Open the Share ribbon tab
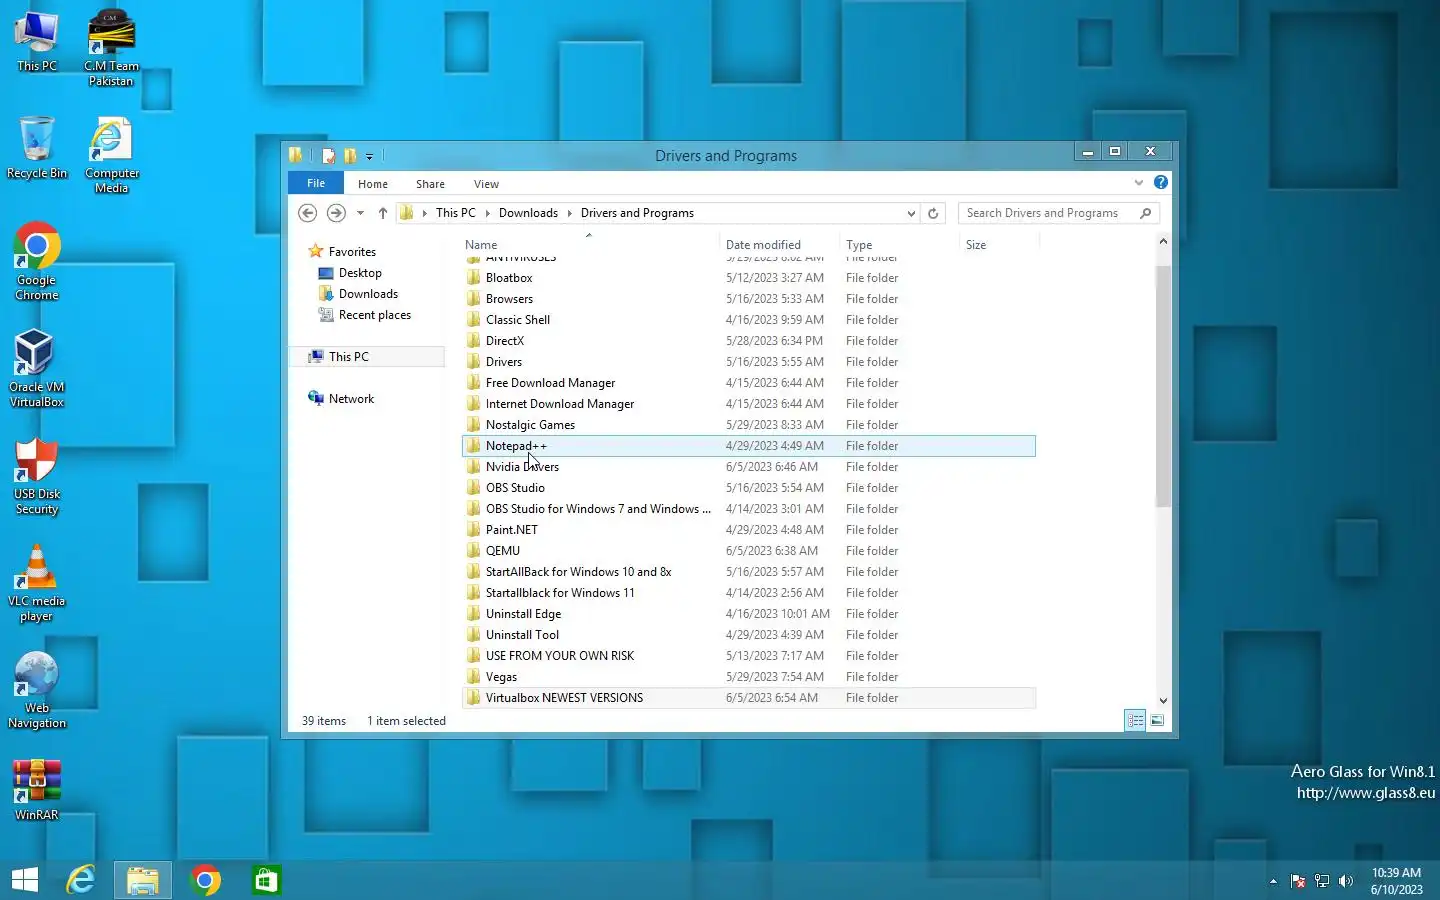This screenshot has width=1440, height=900. 431,184
